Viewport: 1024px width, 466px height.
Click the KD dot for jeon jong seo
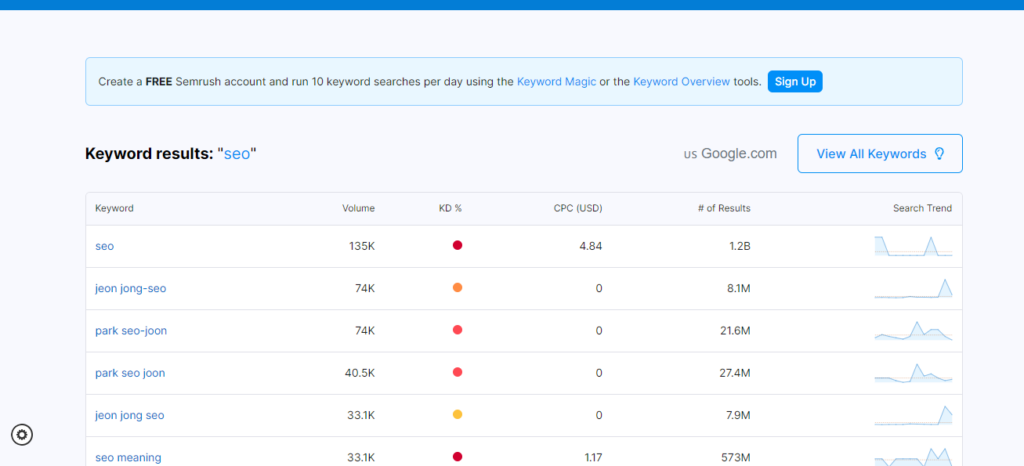[457, 414]
